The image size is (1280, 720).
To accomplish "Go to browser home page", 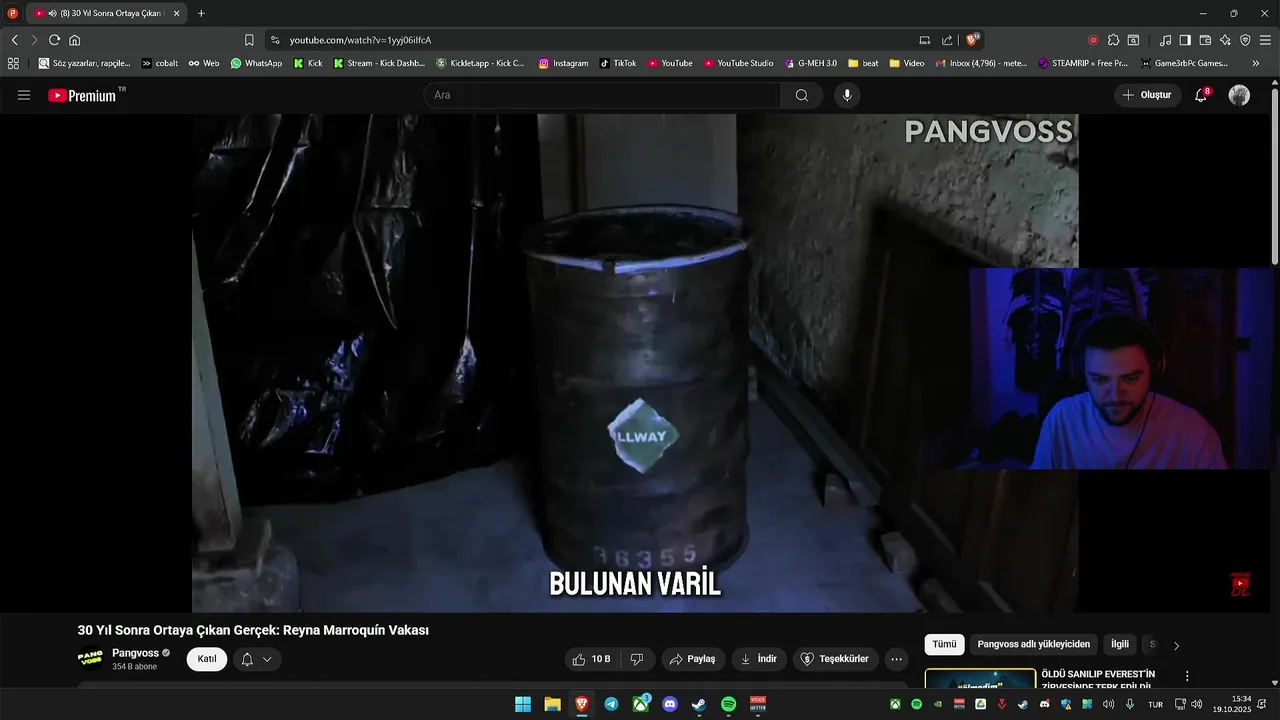I will point(74,40).
